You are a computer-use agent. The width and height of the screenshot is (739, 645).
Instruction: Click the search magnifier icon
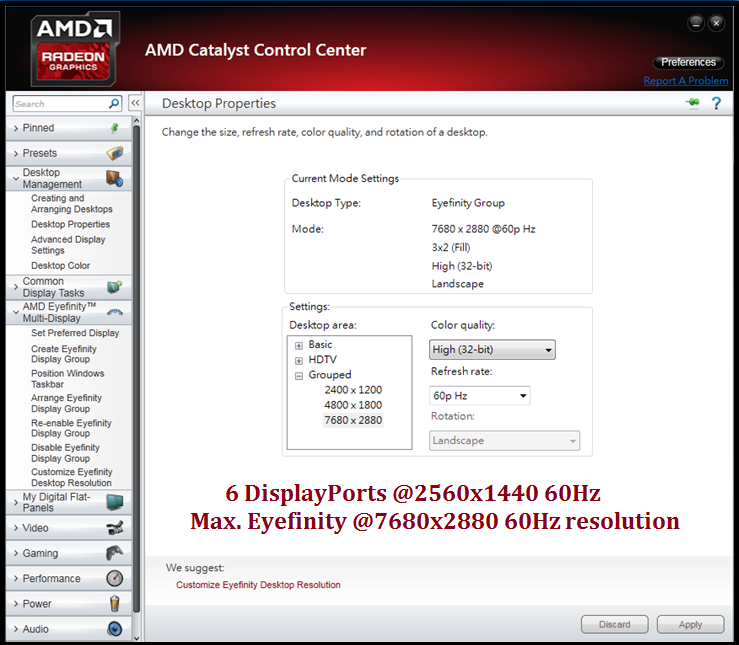tap(114, 103)
